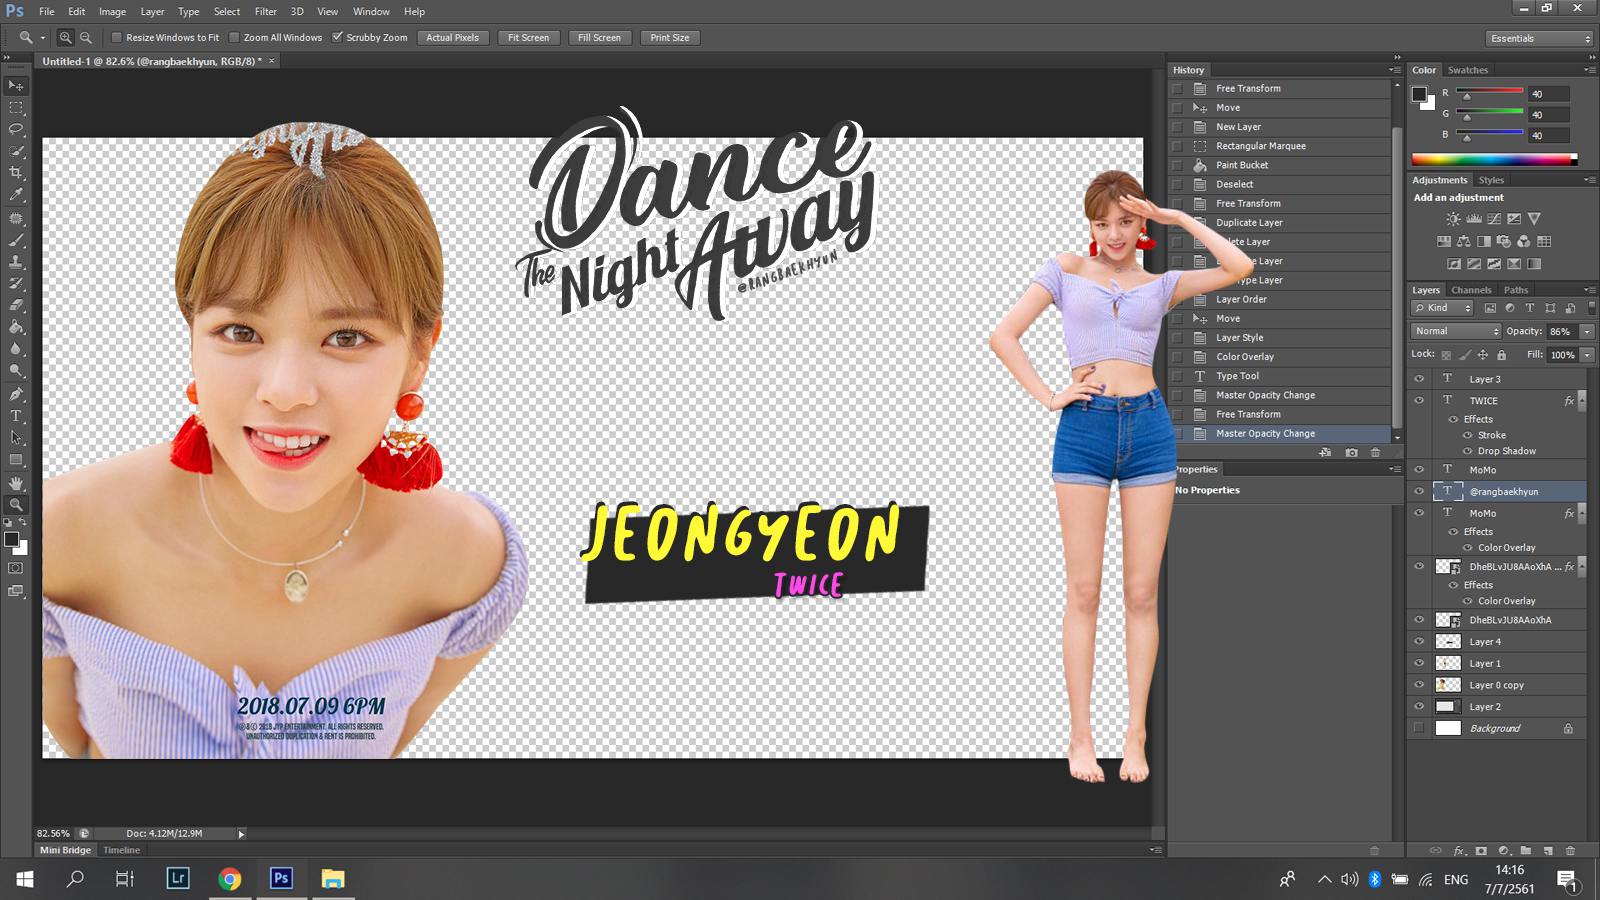Open the Opacity slider dropdown arrow
The height and width of the screenshot is (900, 1600).
pyautogui.click(x=1587, y=331)
